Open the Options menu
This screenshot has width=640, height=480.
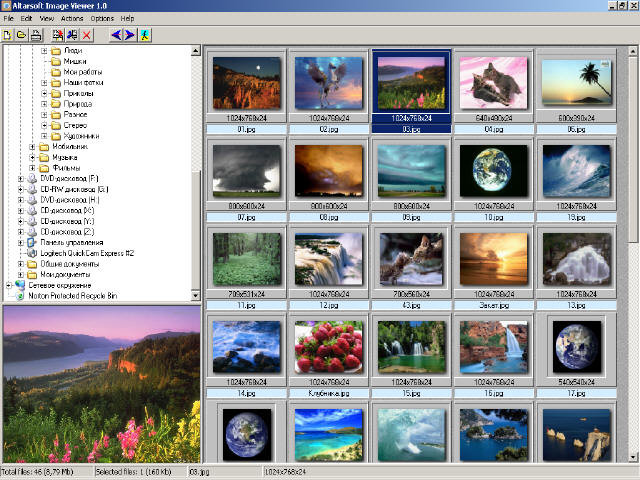pyautogui.click(x=102, y=18)
